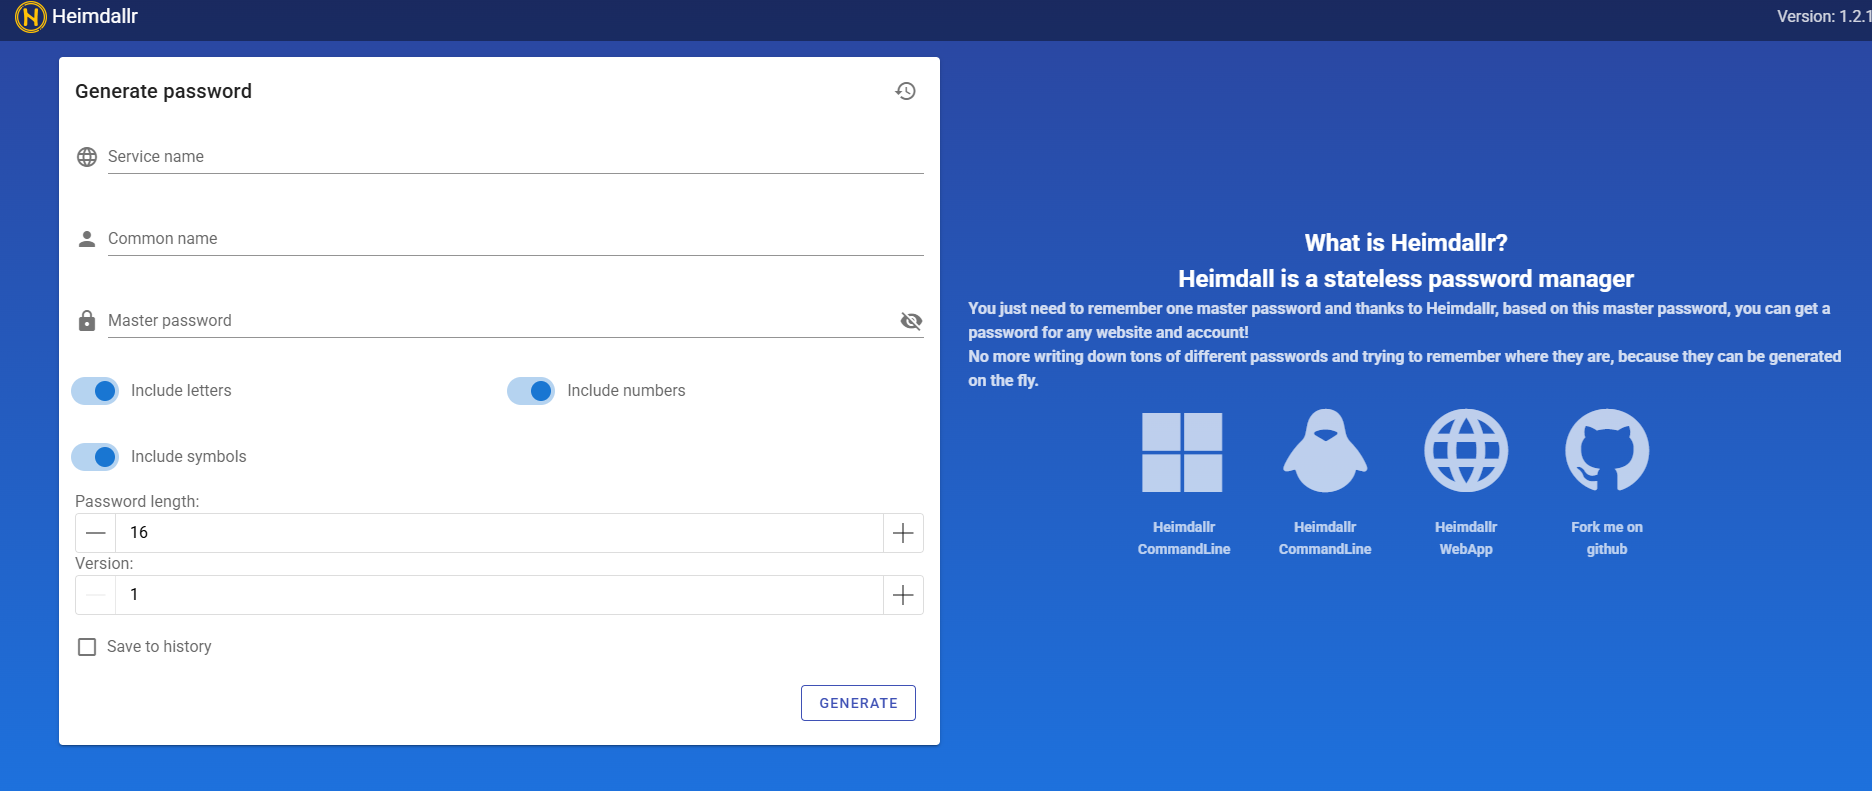Open the Windows Heimdallr CommandLine icon

pos(1183,452)
